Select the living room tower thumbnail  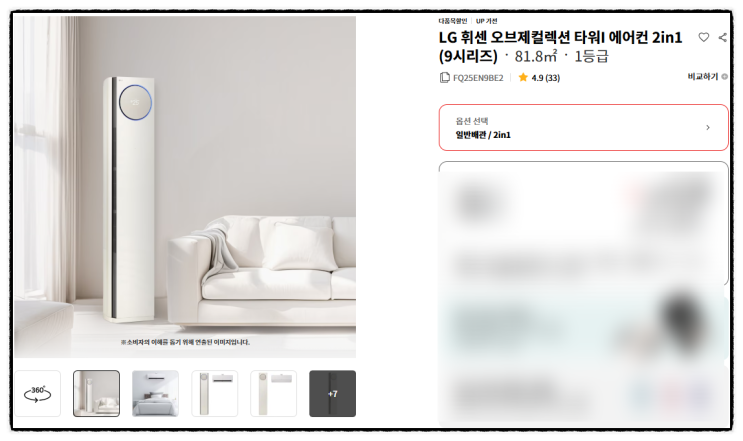tap(96, 394)
